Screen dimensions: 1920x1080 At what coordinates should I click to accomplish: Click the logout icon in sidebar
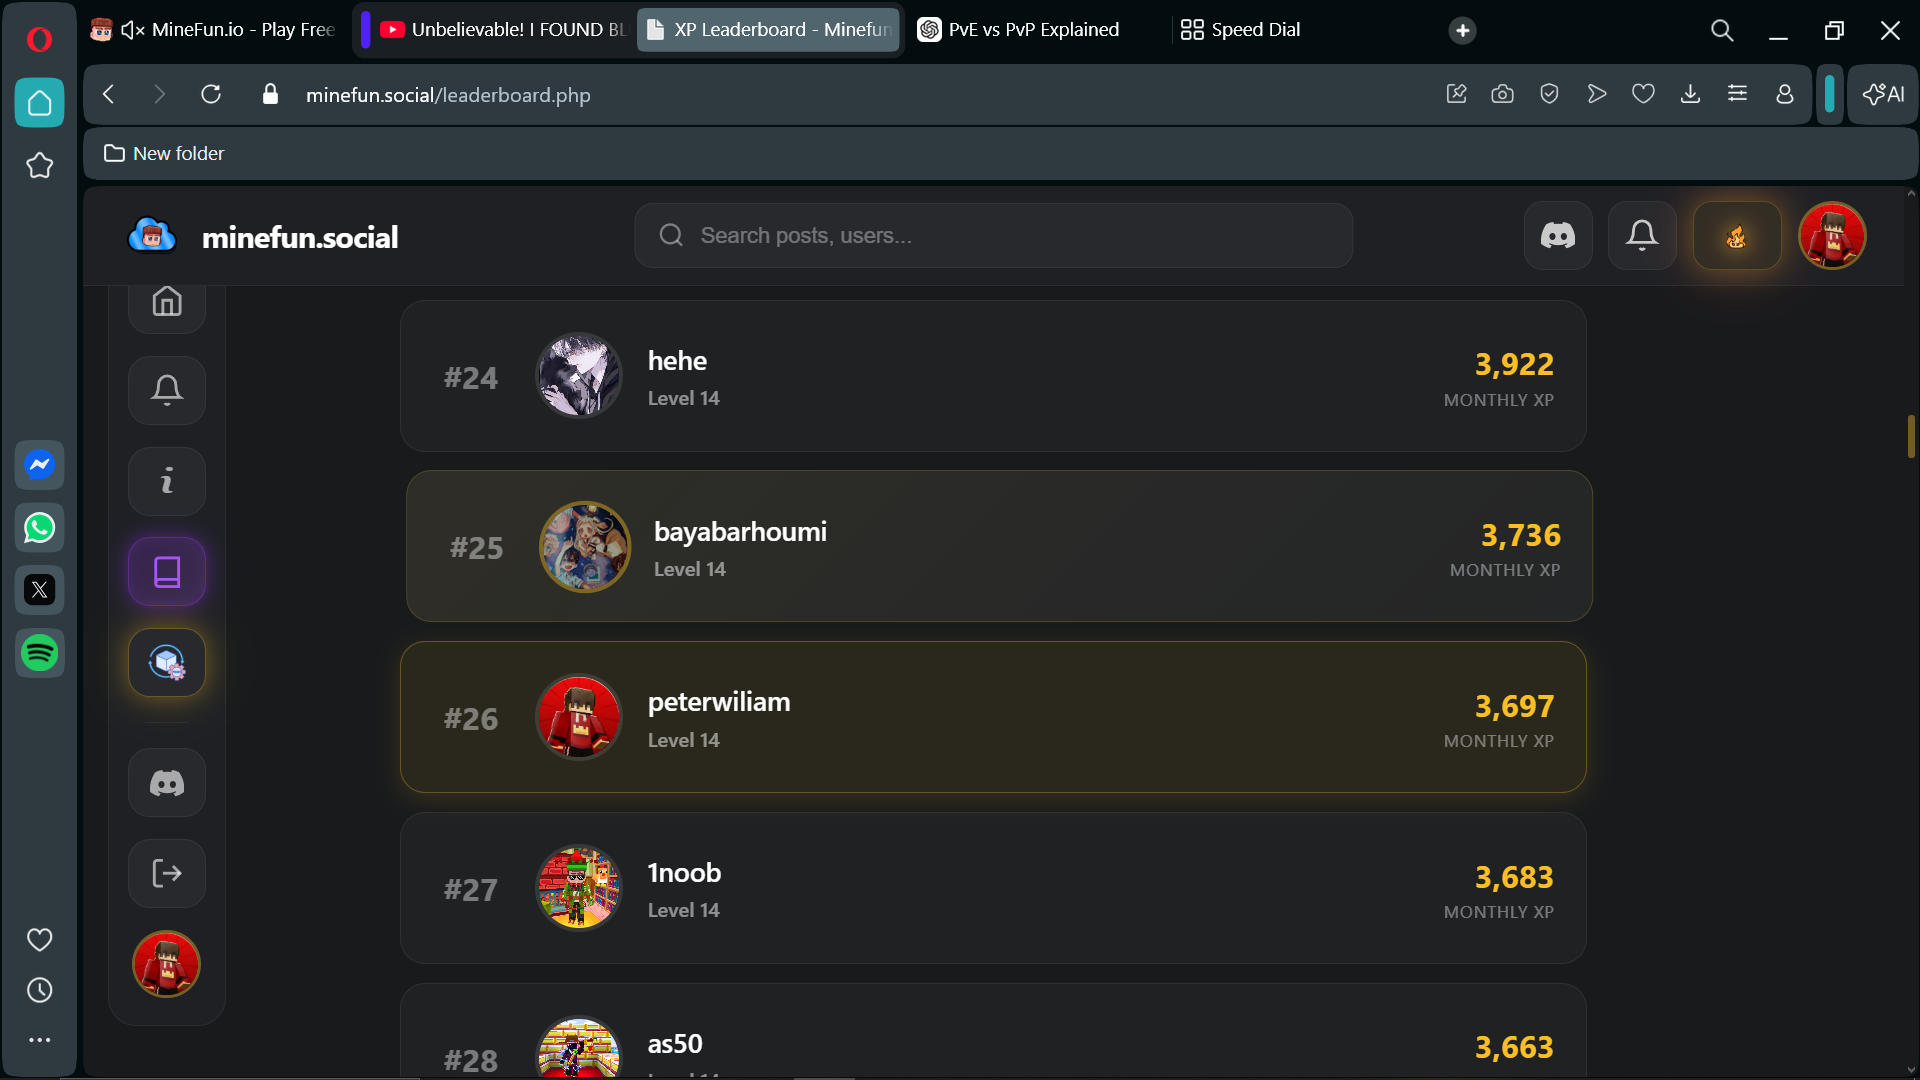point(167,873)
